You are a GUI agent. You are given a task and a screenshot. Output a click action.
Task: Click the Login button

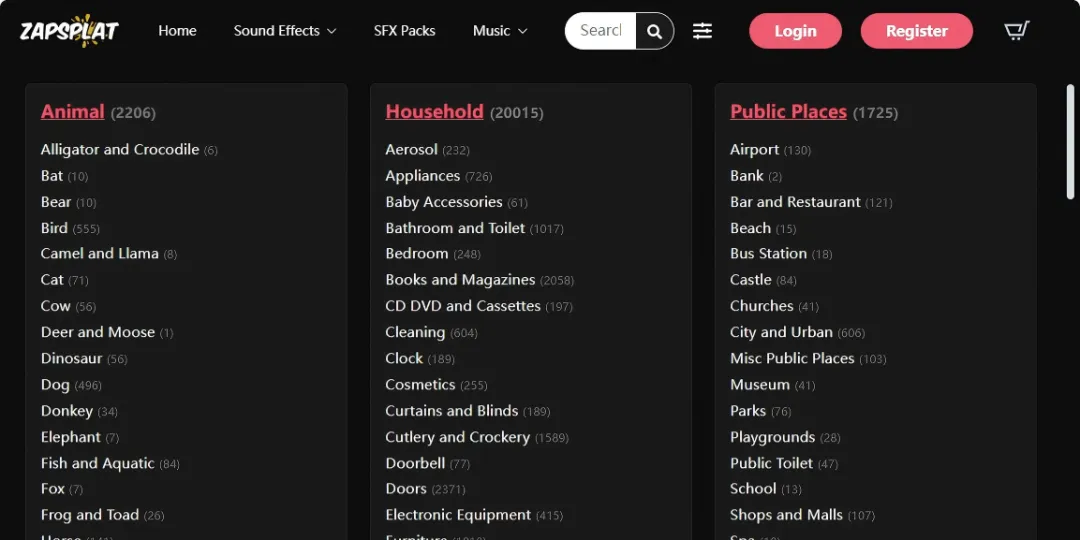(x=796, y=31)
